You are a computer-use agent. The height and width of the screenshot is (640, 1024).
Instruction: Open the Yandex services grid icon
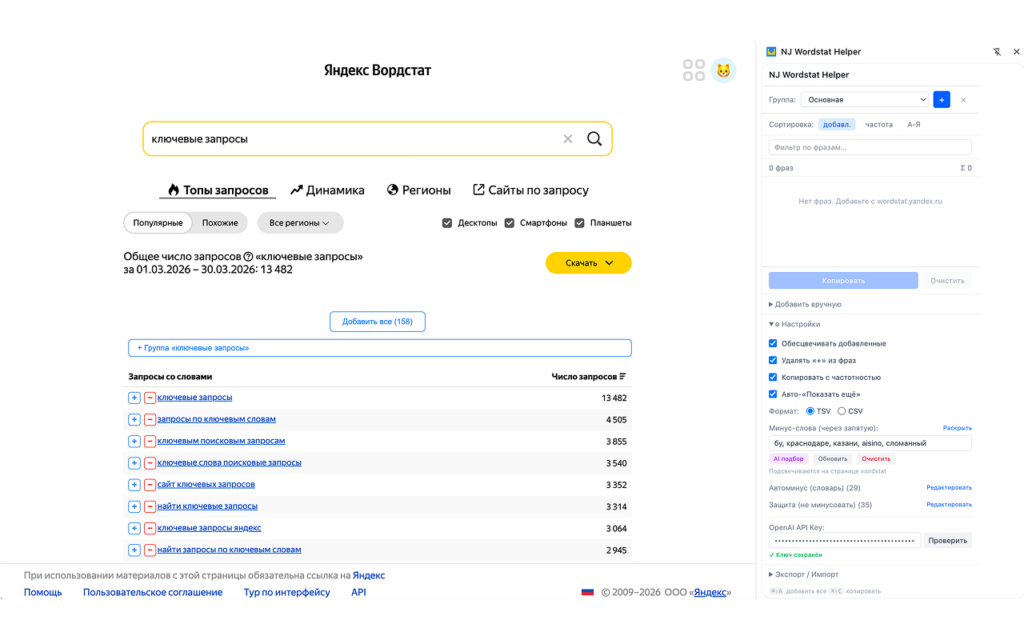click(x=694, y=70)
